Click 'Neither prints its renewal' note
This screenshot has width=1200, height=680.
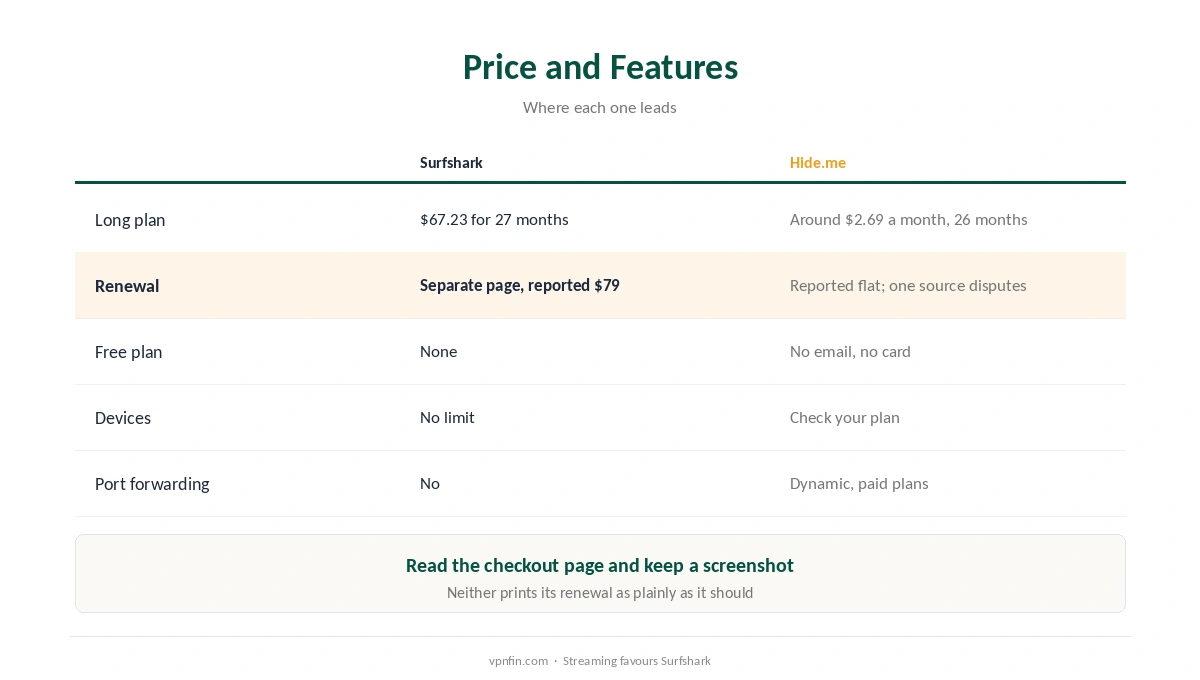click(600, 593)
